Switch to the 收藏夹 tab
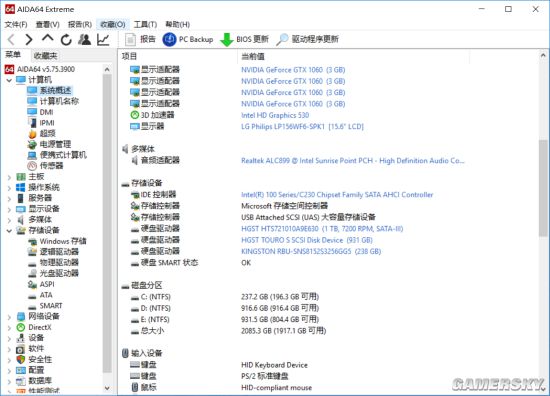The image size is (550, 396). click(45, 55)
